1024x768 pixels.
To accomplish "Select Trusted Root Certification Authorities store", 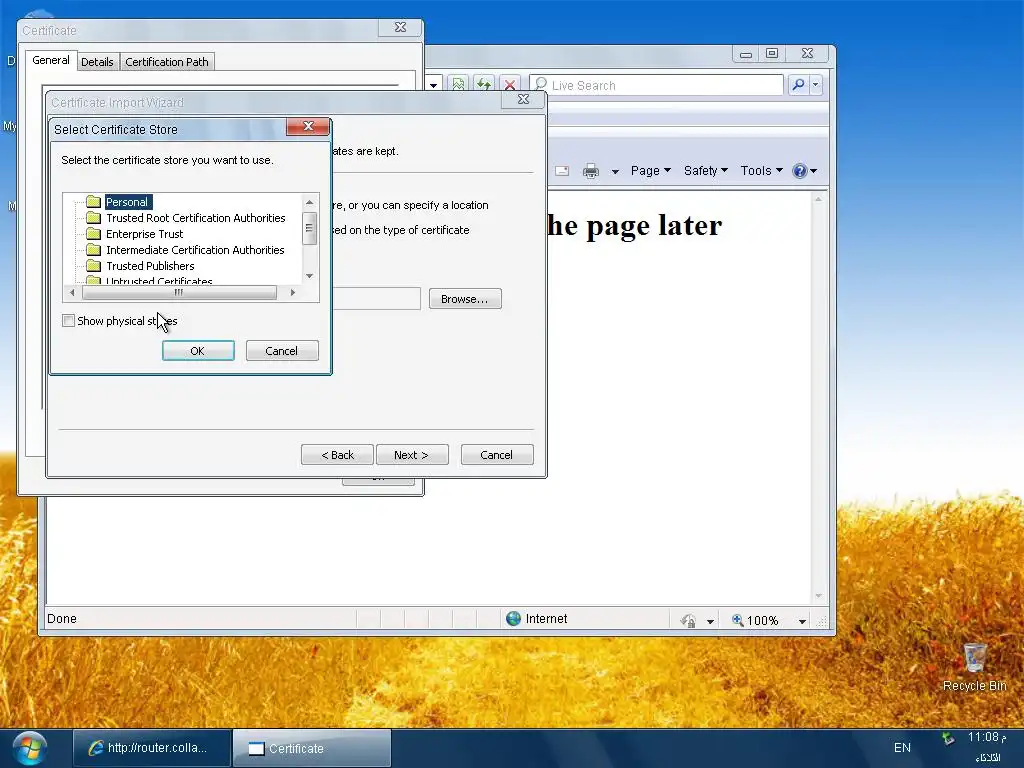I will [x=195, y=218].
